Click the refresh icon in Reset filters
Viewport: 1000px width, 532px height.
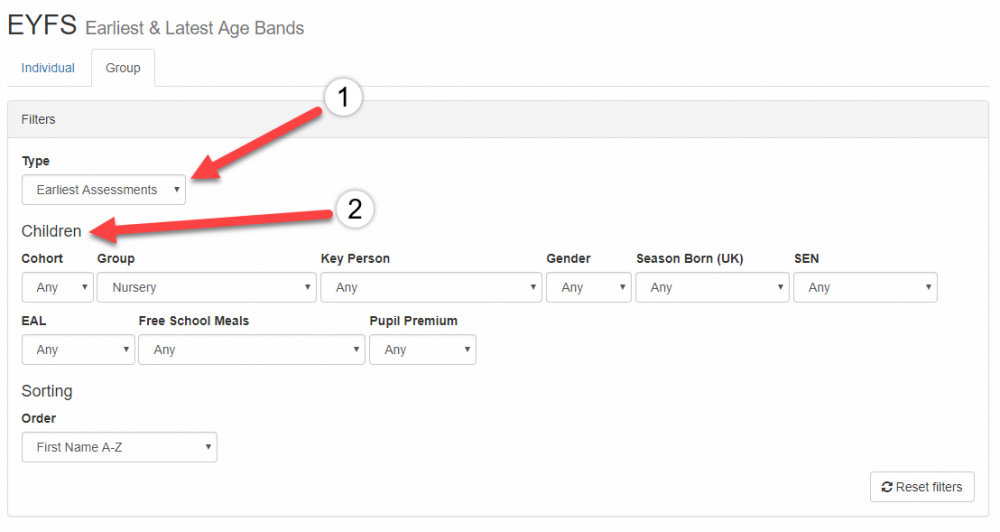pyautogui.click(x=886, y=487)
